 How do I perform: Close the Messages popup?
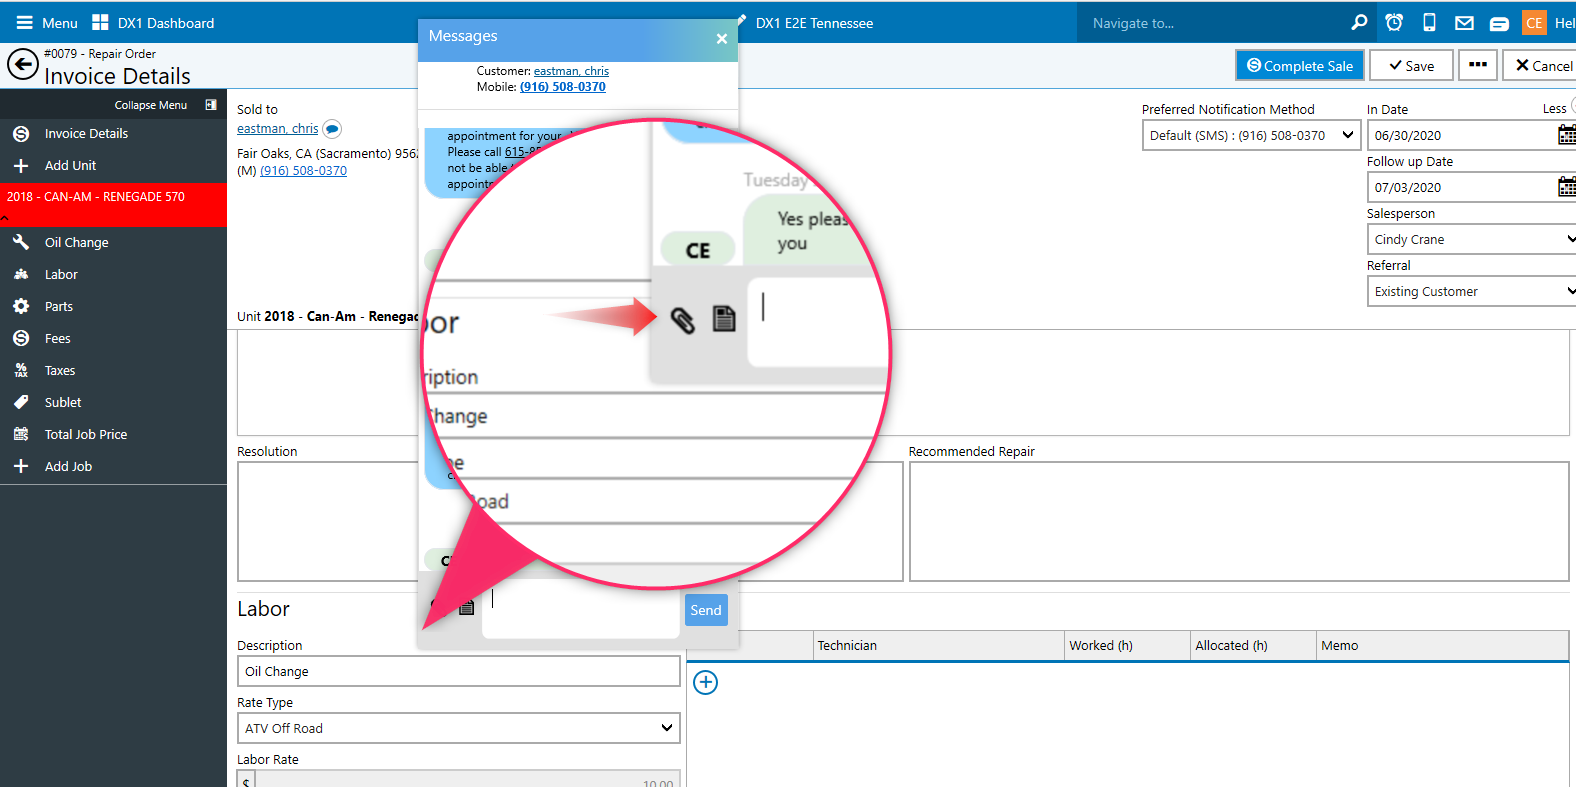[x=722, y=39]
